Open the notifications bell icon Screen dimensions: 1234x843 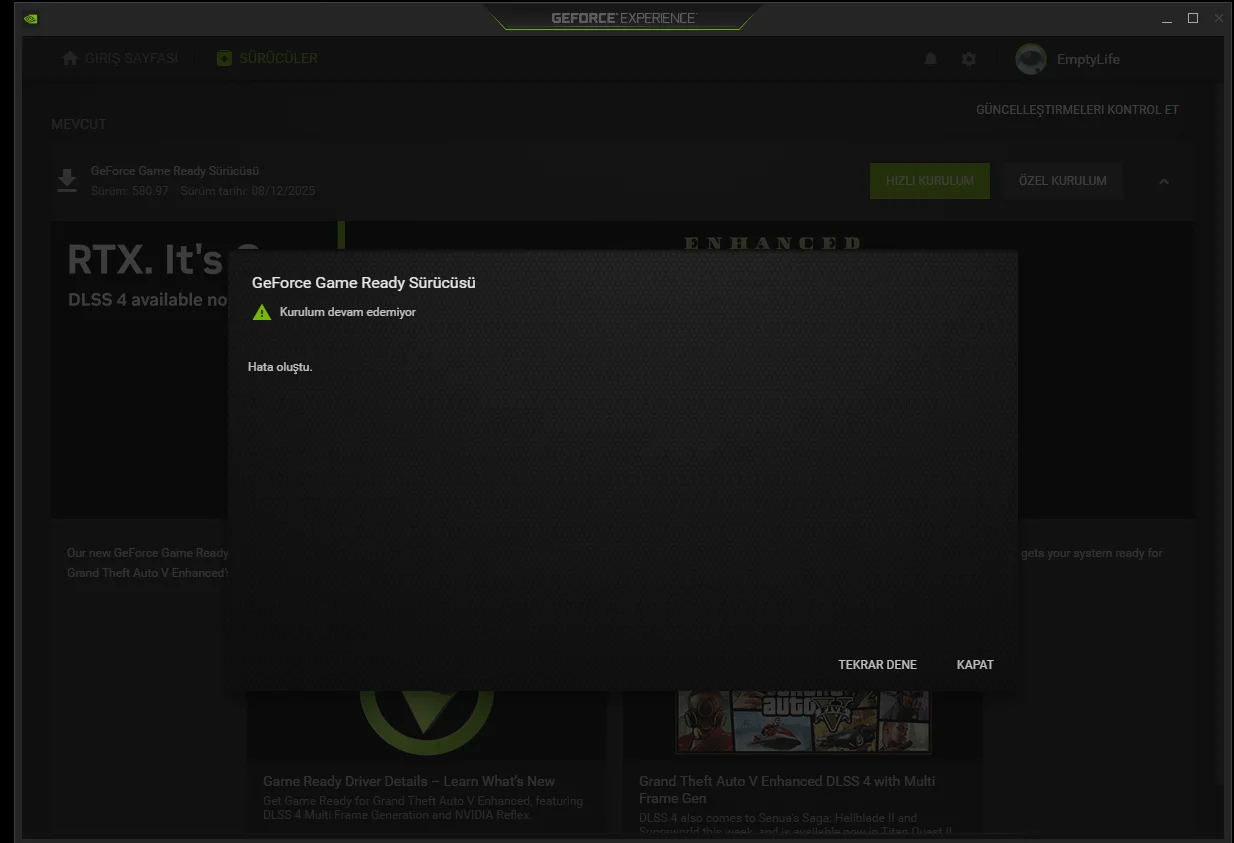(930, 59)
